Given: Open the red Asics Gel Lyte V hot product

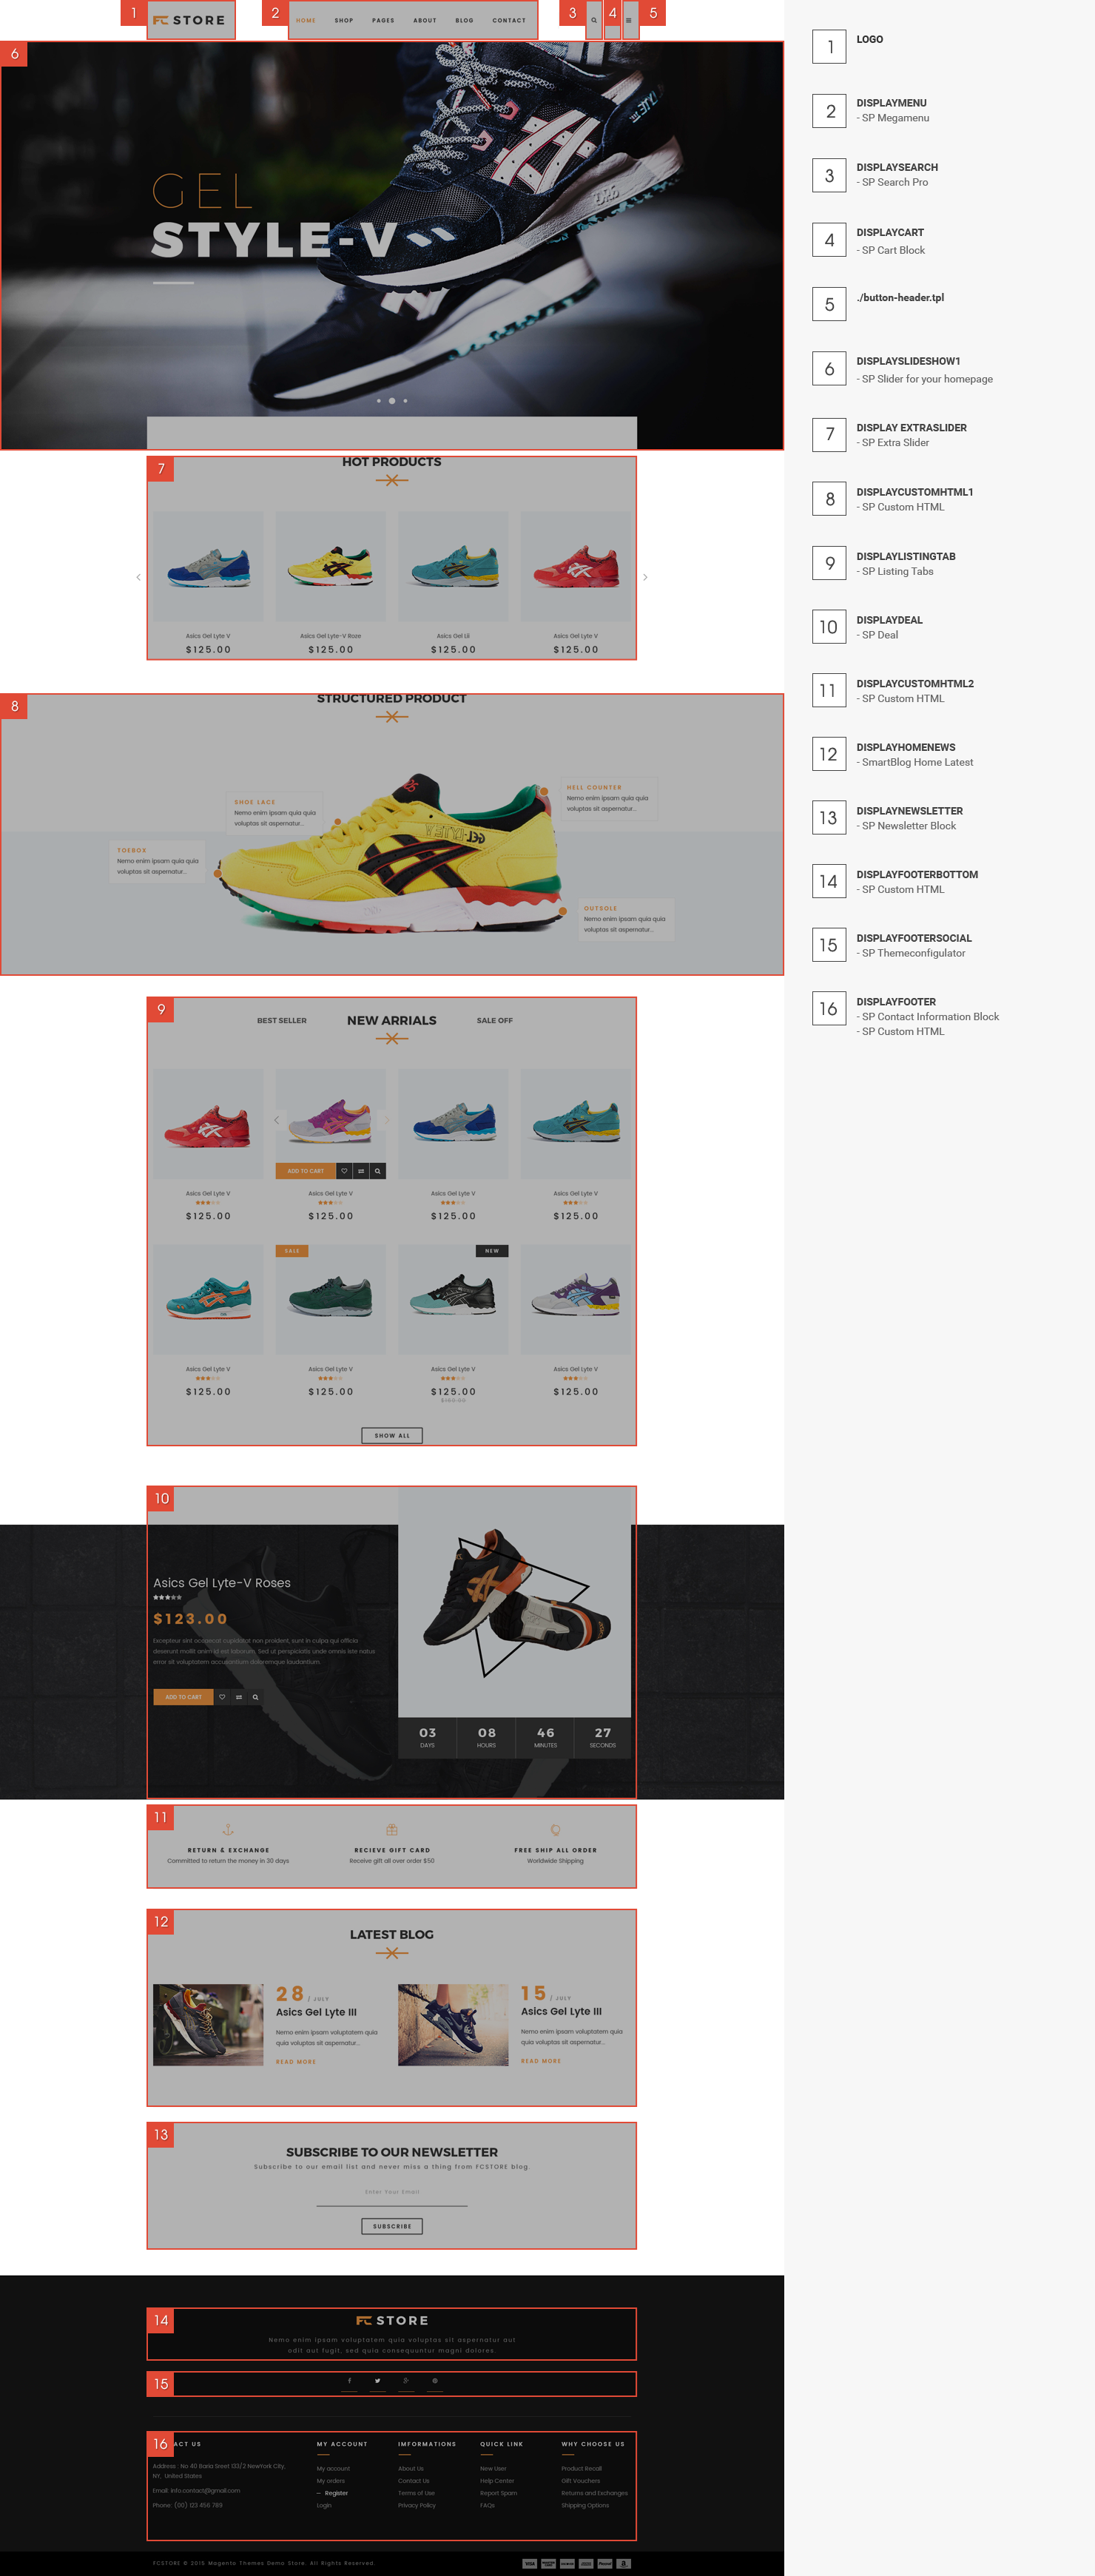Looking at the screenshot, I should [x=576, y=567].
